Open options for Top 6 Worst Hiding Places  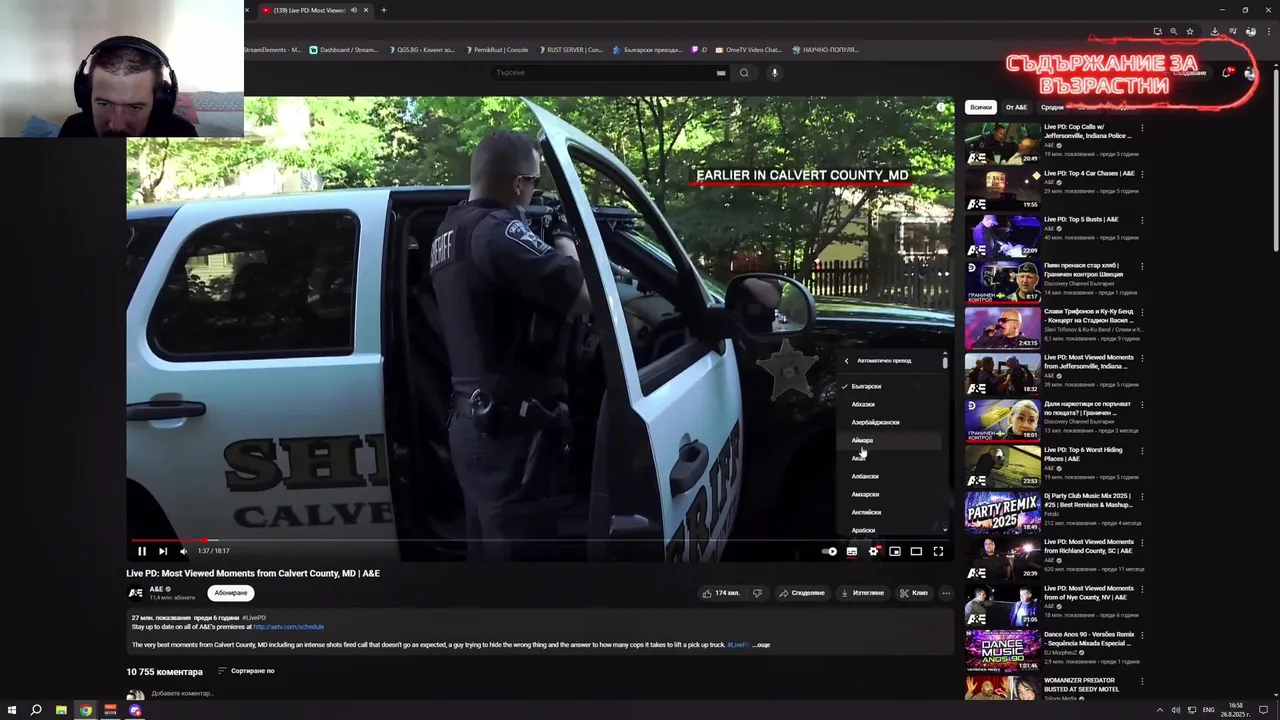pos(1142,451)
